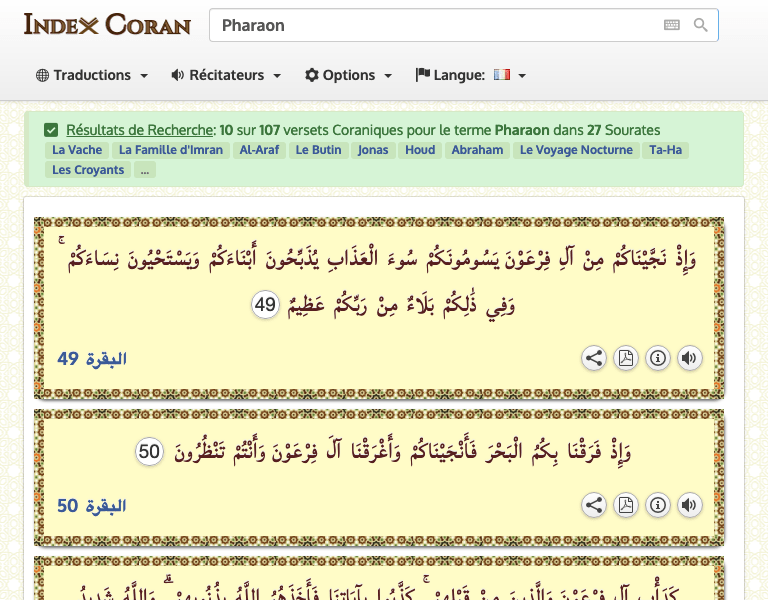Play audio recitation of verse 50
Screen dimensions: 768x600
(x=689, y=506)
